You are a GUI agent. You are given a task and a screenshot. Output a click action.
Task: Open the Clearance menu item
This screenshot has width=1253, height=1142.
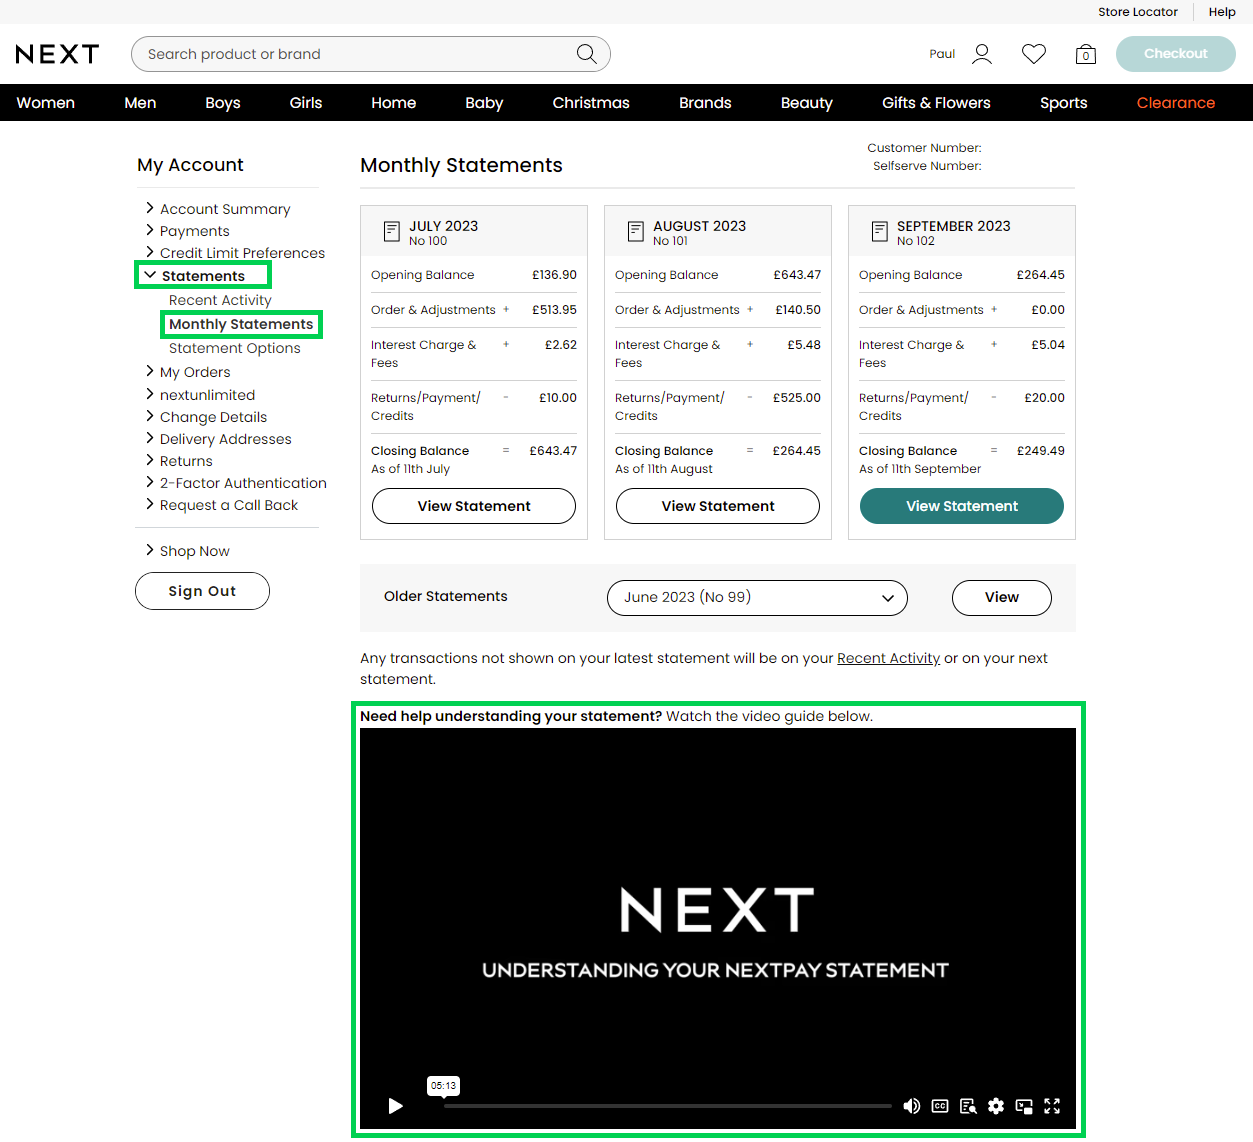click(1175, 103)
